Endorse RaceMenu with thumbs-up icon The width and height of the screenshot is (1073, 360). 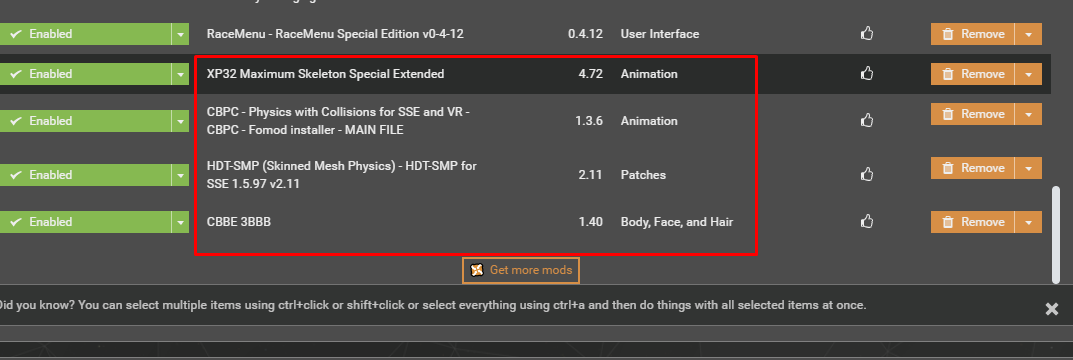click(867, 34)
